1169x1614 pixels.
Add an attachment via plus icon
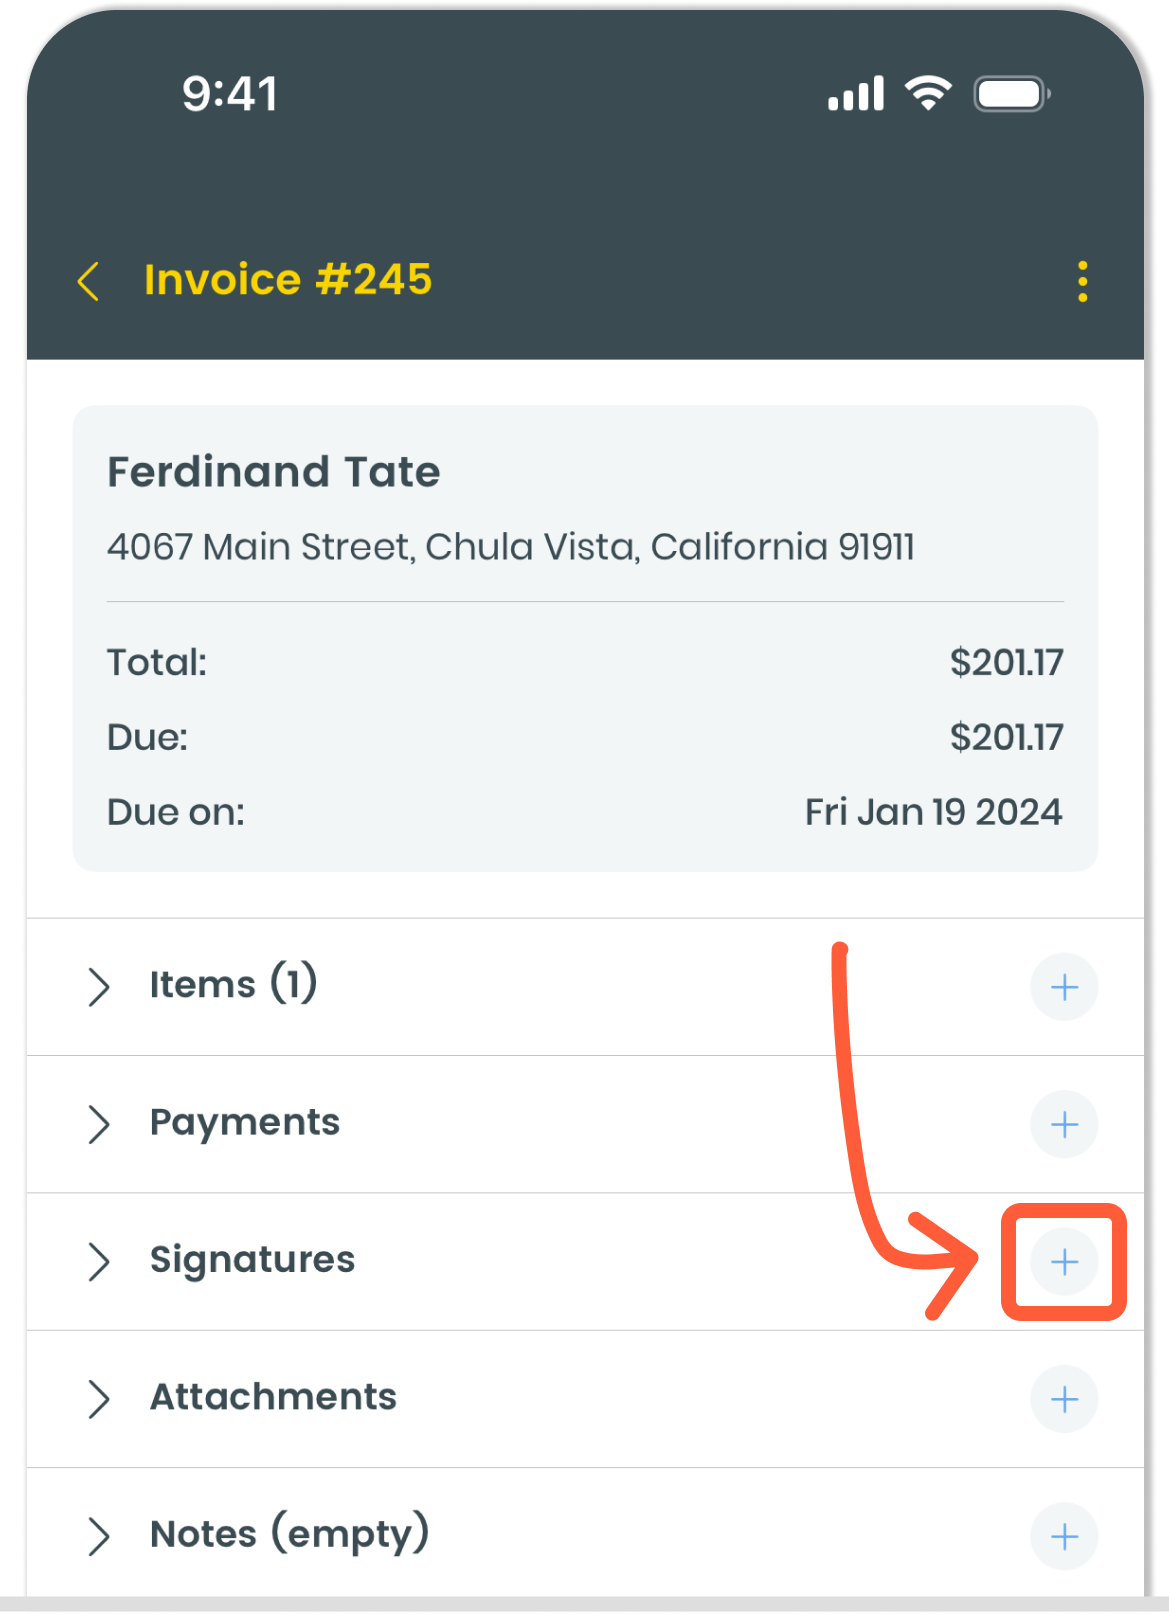(x=1064, y=1399)
